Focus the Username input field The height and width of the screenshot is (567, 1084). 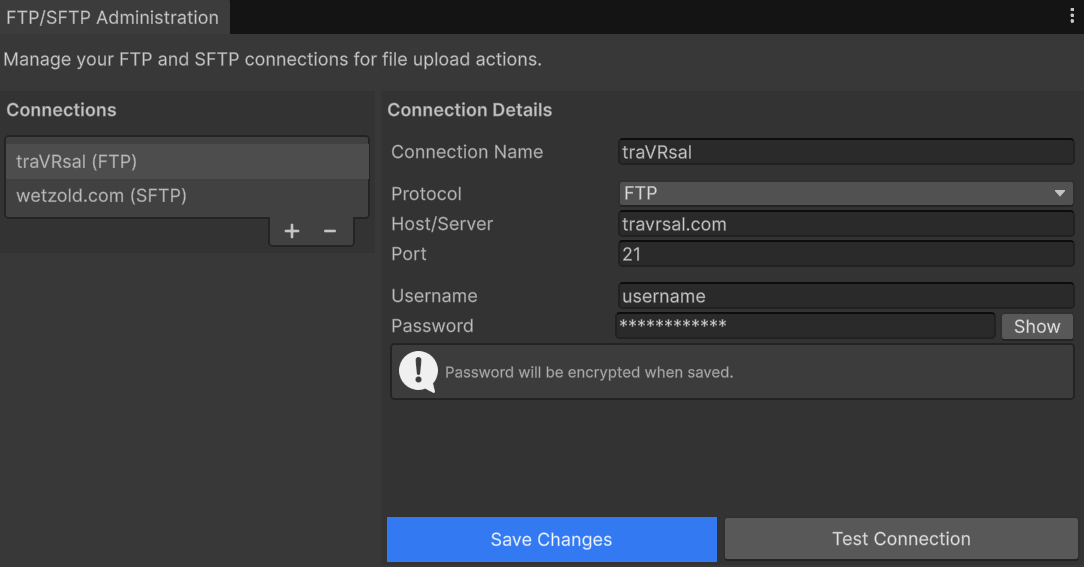point(846,296)
